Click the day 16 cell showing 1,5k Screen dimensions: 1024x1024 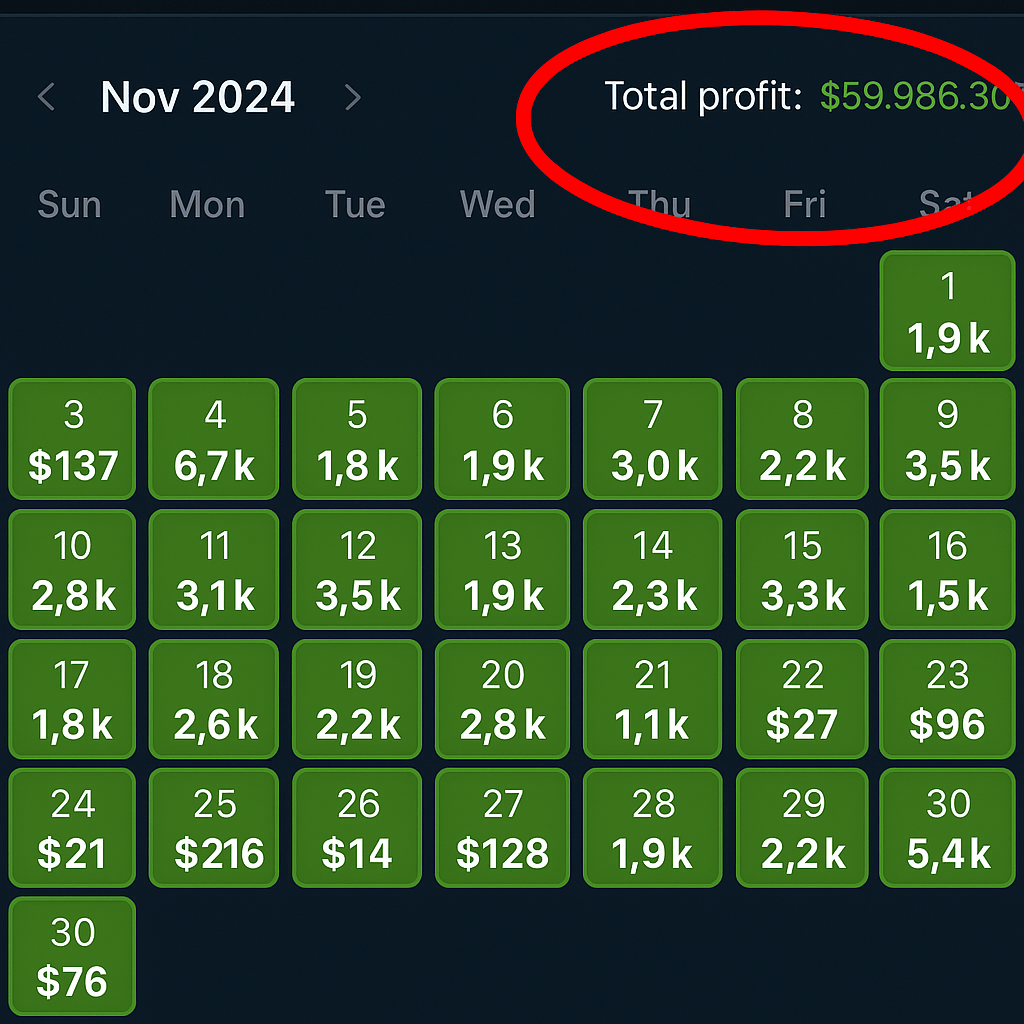coord(948,570)
